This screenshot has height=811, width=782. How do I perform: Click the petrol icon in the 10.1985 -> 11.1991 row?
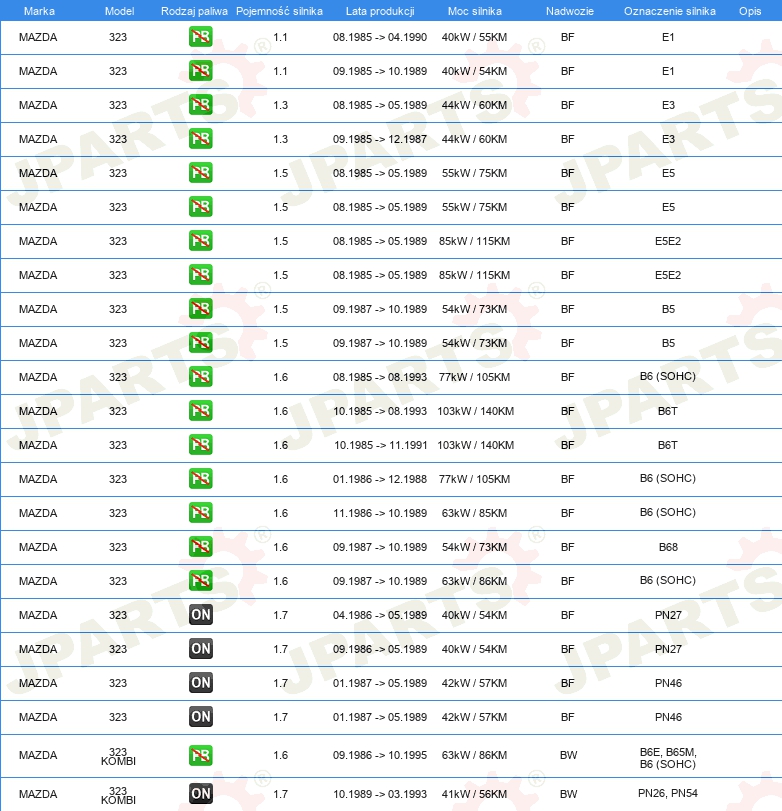click(x=201, y=445)
